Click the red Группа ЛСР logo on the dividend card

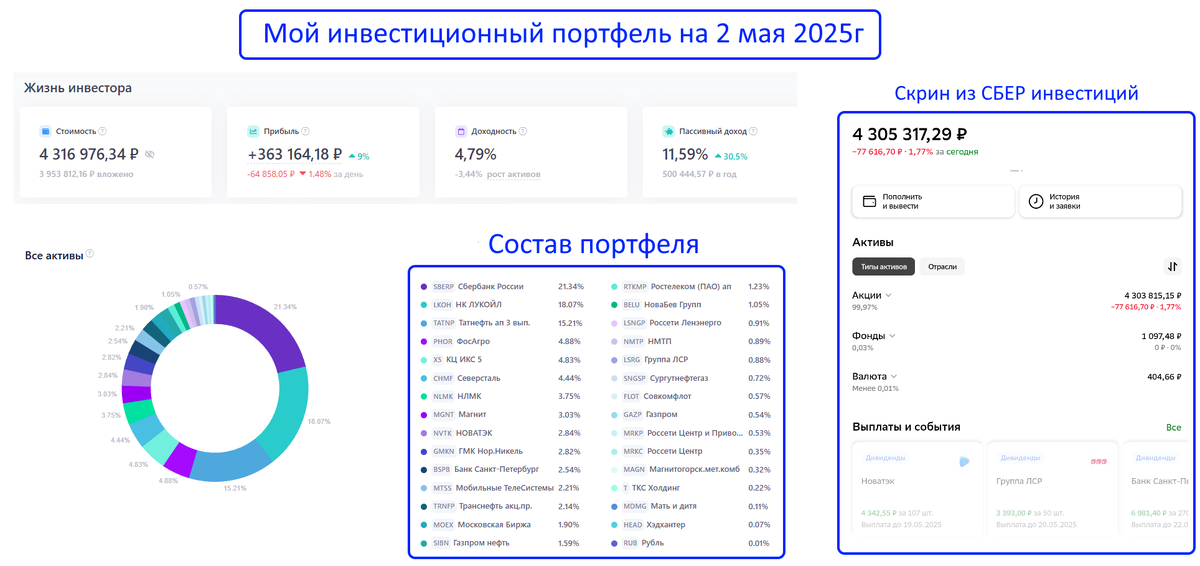(1099, 461)
